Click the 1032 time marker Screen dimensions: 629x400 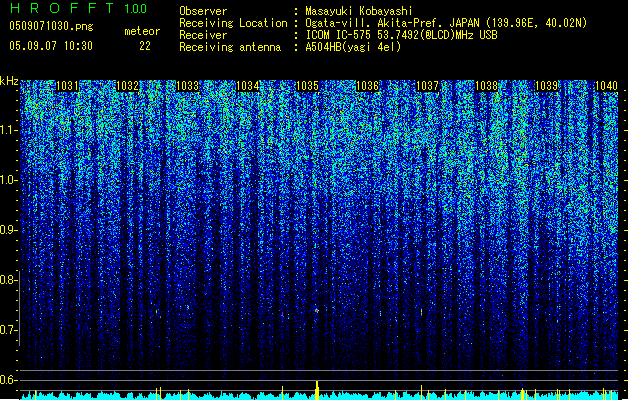pos(128,86)
